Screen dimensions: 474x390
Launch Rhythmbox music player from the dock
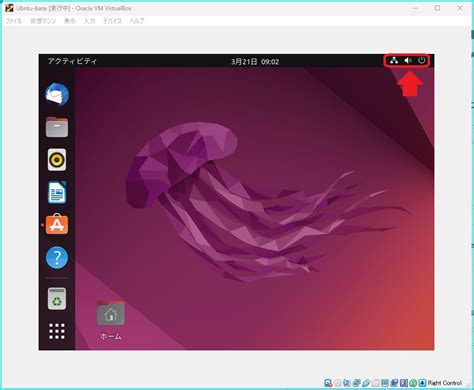coord(57,160)
